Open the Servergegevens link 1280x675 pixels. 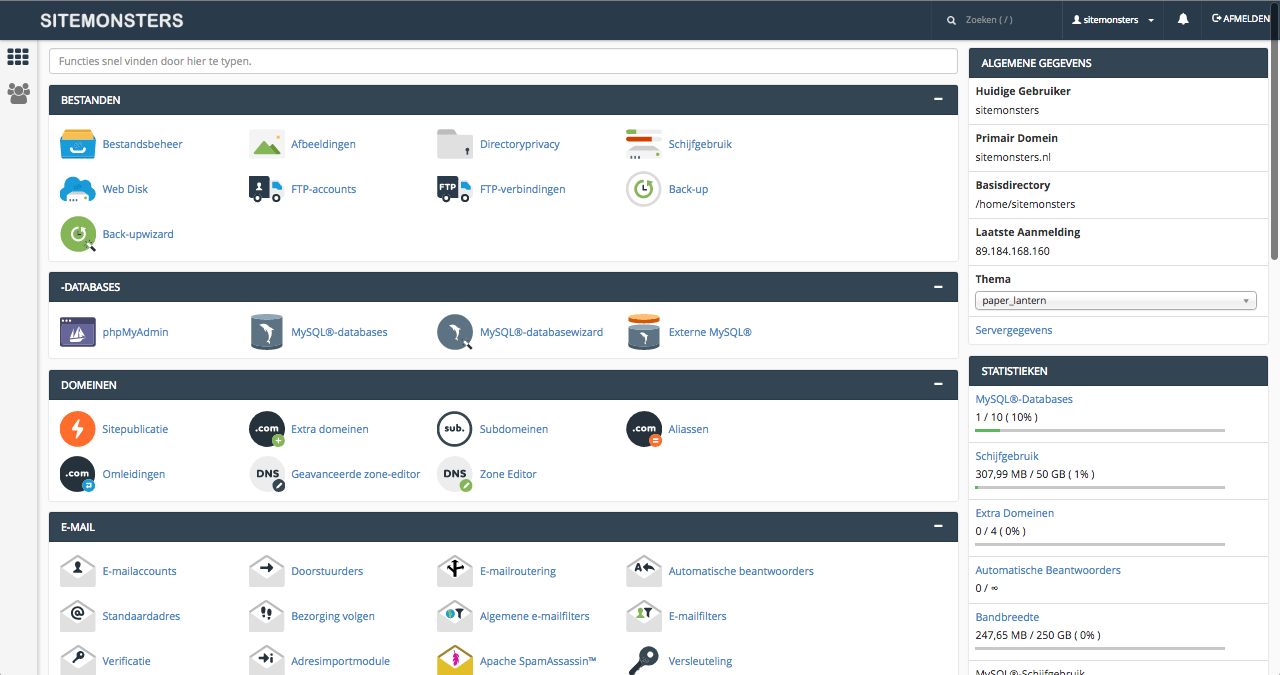1014,330
